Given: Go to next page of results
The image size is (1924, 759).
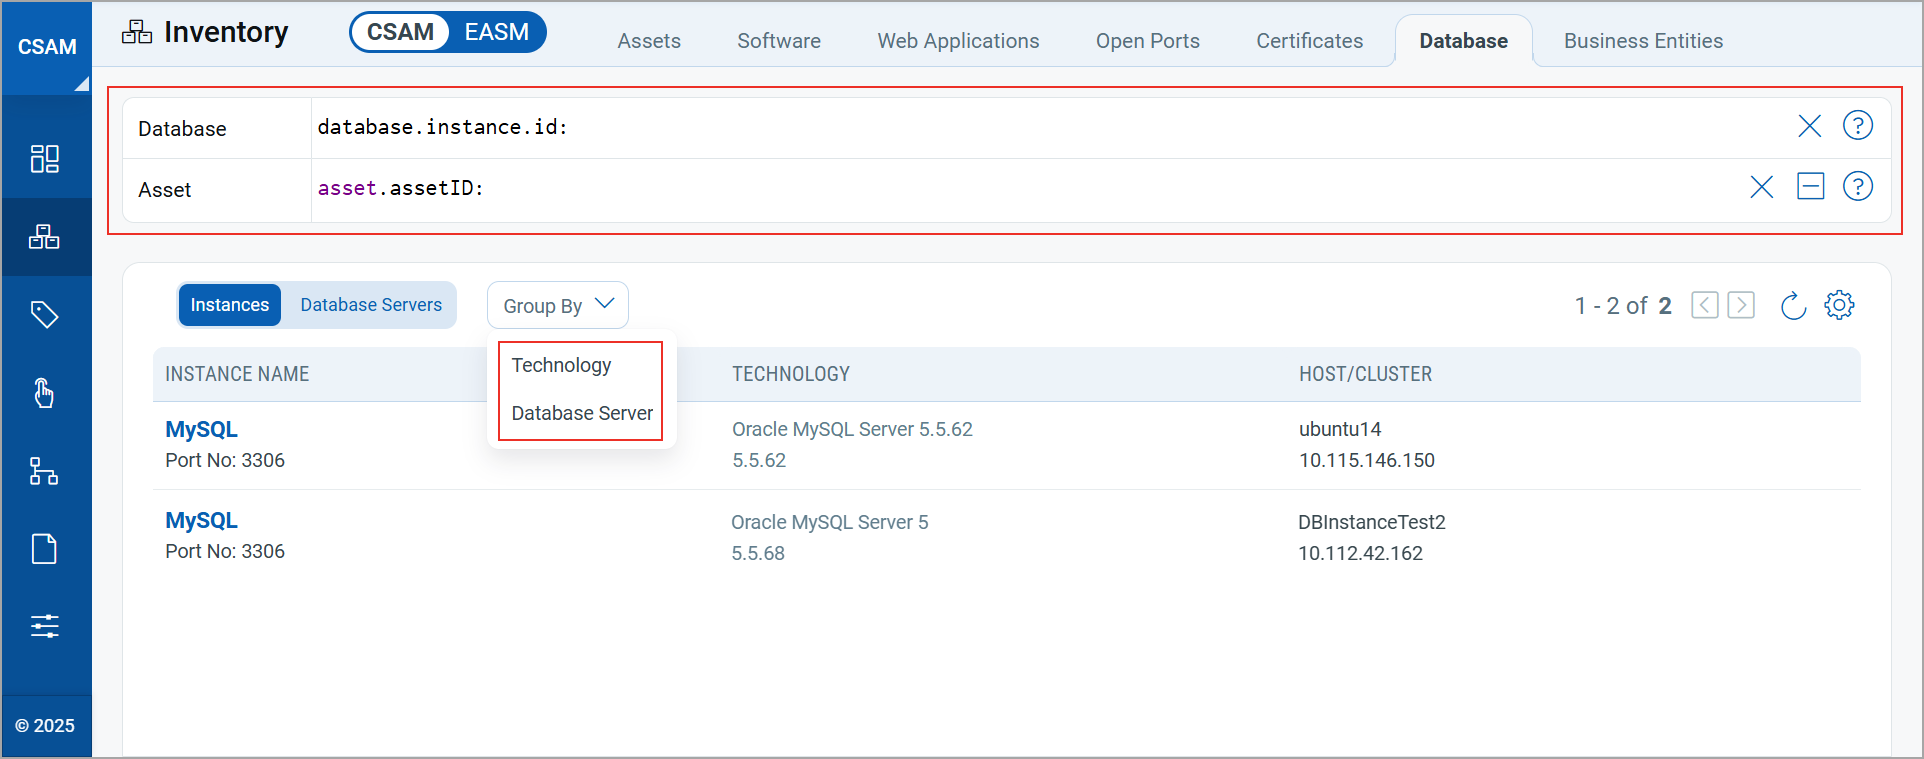Looking at the screenshot, I should 1741,305.
